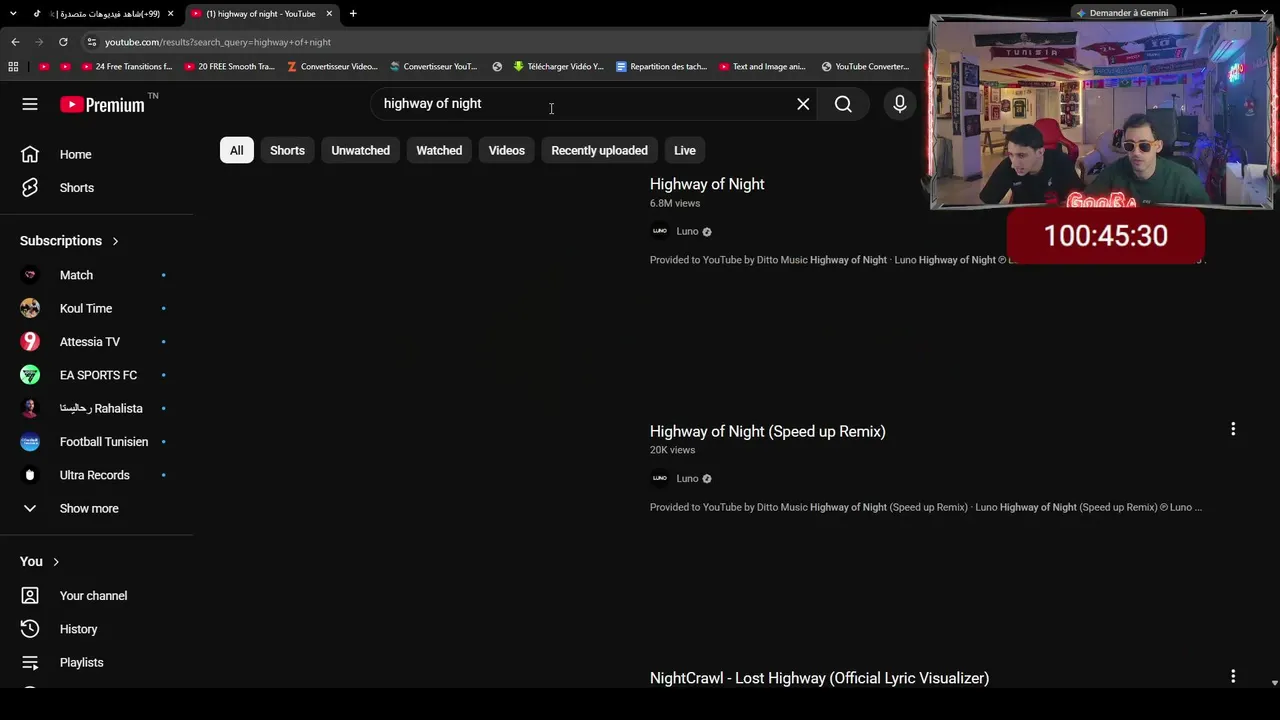1280x720 pixels.
Task: Open the Luno avatar on Highway of Night
Action: coord(659,231)
